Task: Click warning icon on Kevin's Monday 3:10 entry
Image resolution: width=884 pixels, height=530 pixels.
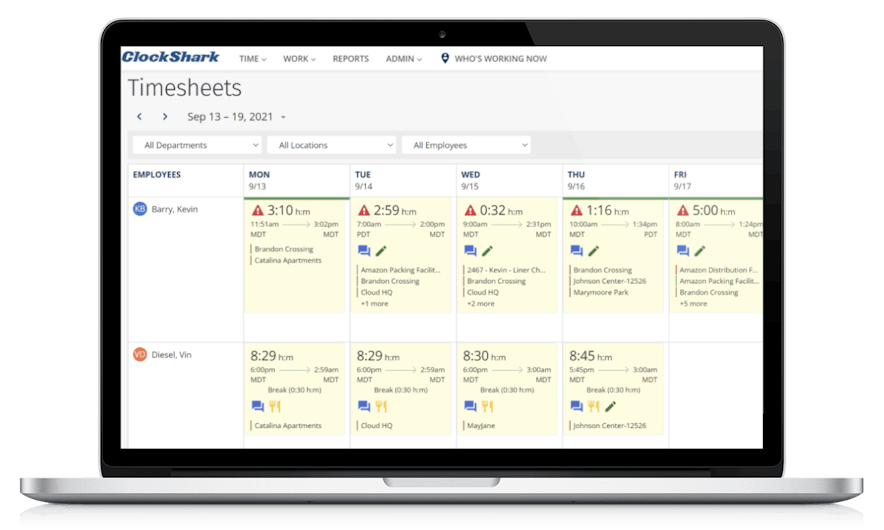Action: tap(258, 210)
